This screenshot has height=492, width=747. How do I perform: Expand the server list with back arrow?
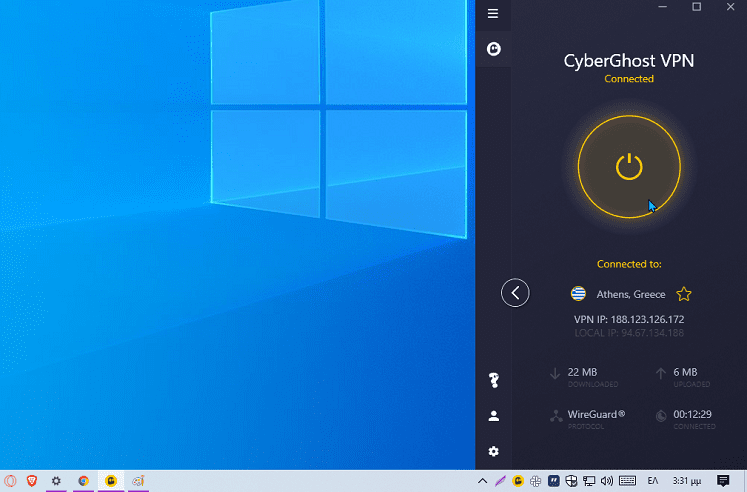pos(515,292)
